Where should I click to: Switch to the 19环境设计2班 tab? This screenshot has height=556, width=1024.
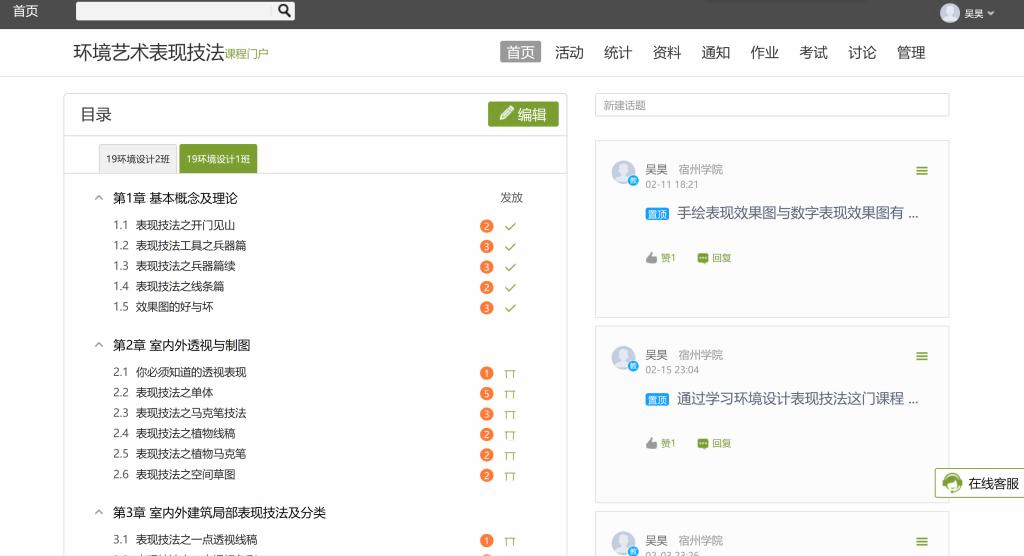138,159
